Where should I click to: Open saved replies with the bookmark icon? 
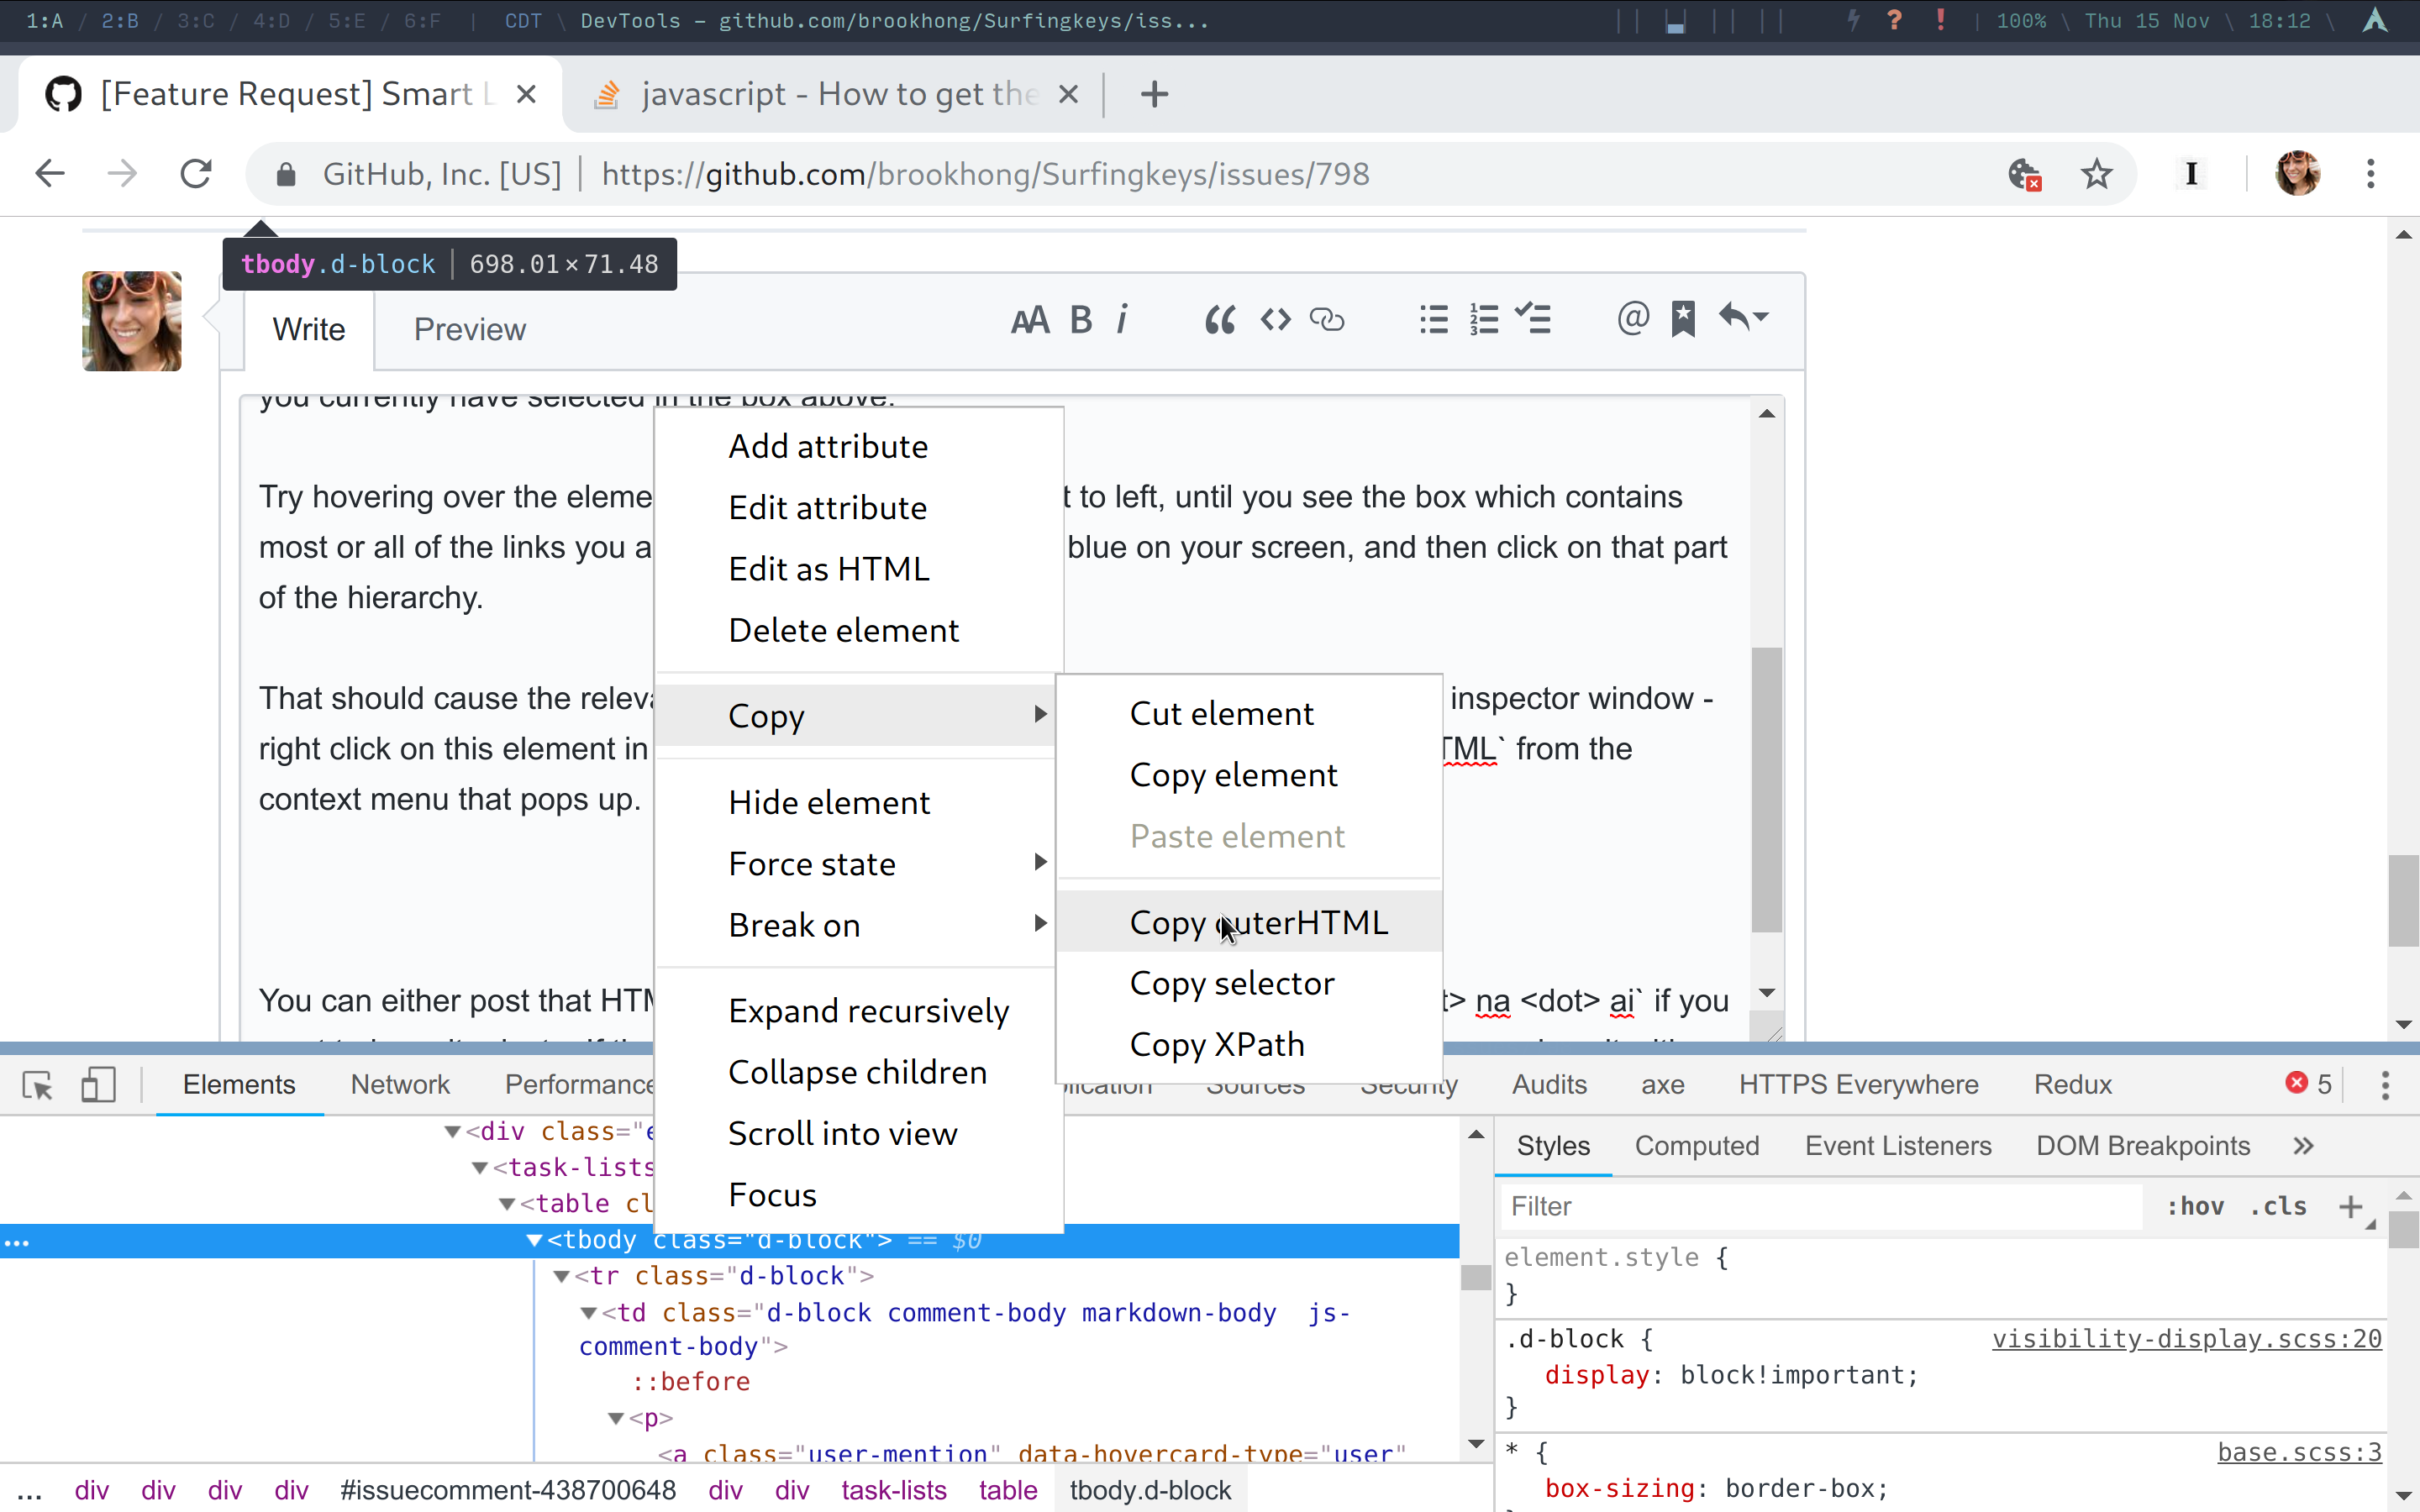tap(1683, 317)
